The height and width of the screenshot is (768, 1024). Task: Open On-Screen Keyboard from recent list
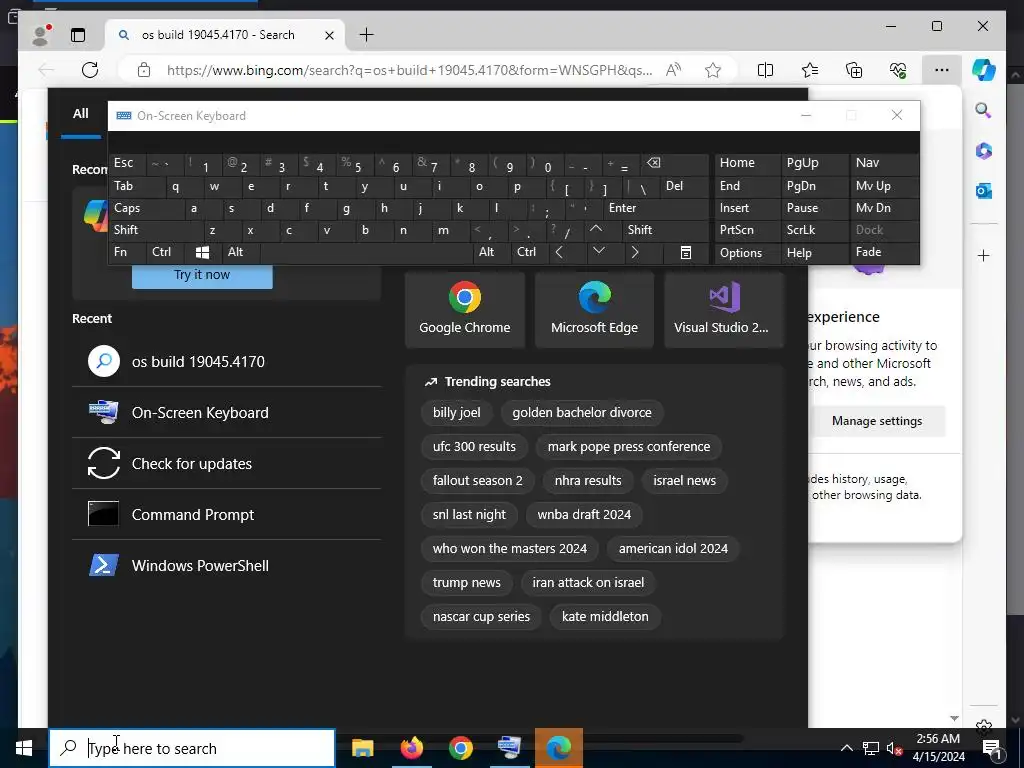[227, 412]
